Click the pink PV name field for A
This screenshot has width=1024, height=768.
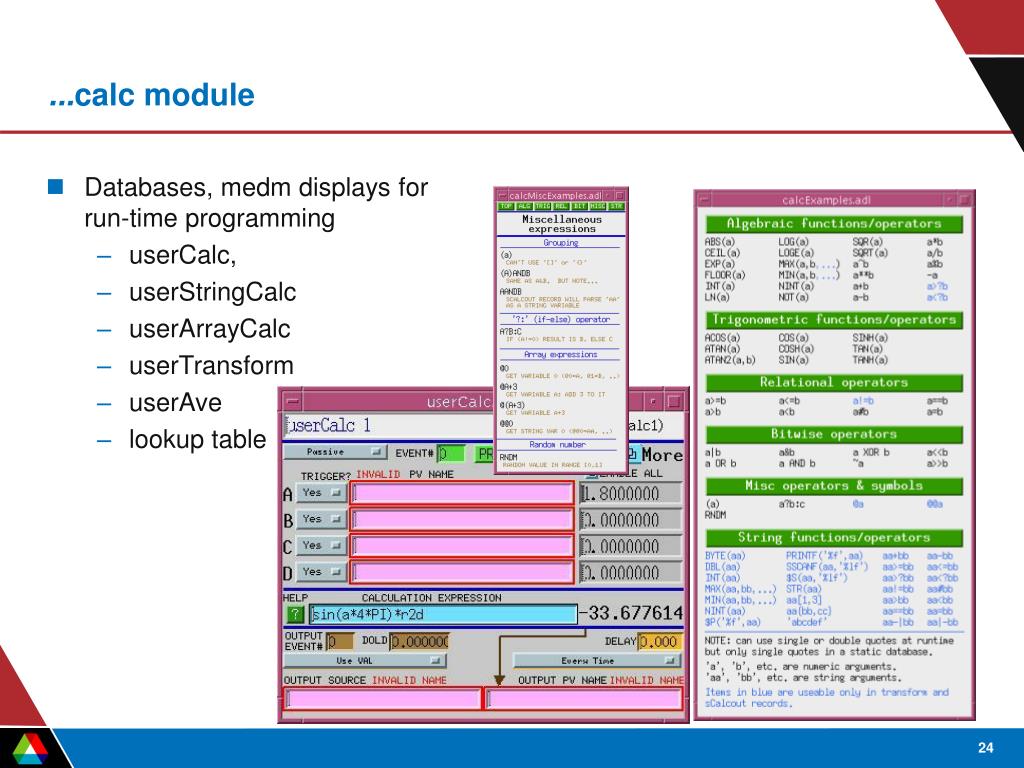coord(462,493)
